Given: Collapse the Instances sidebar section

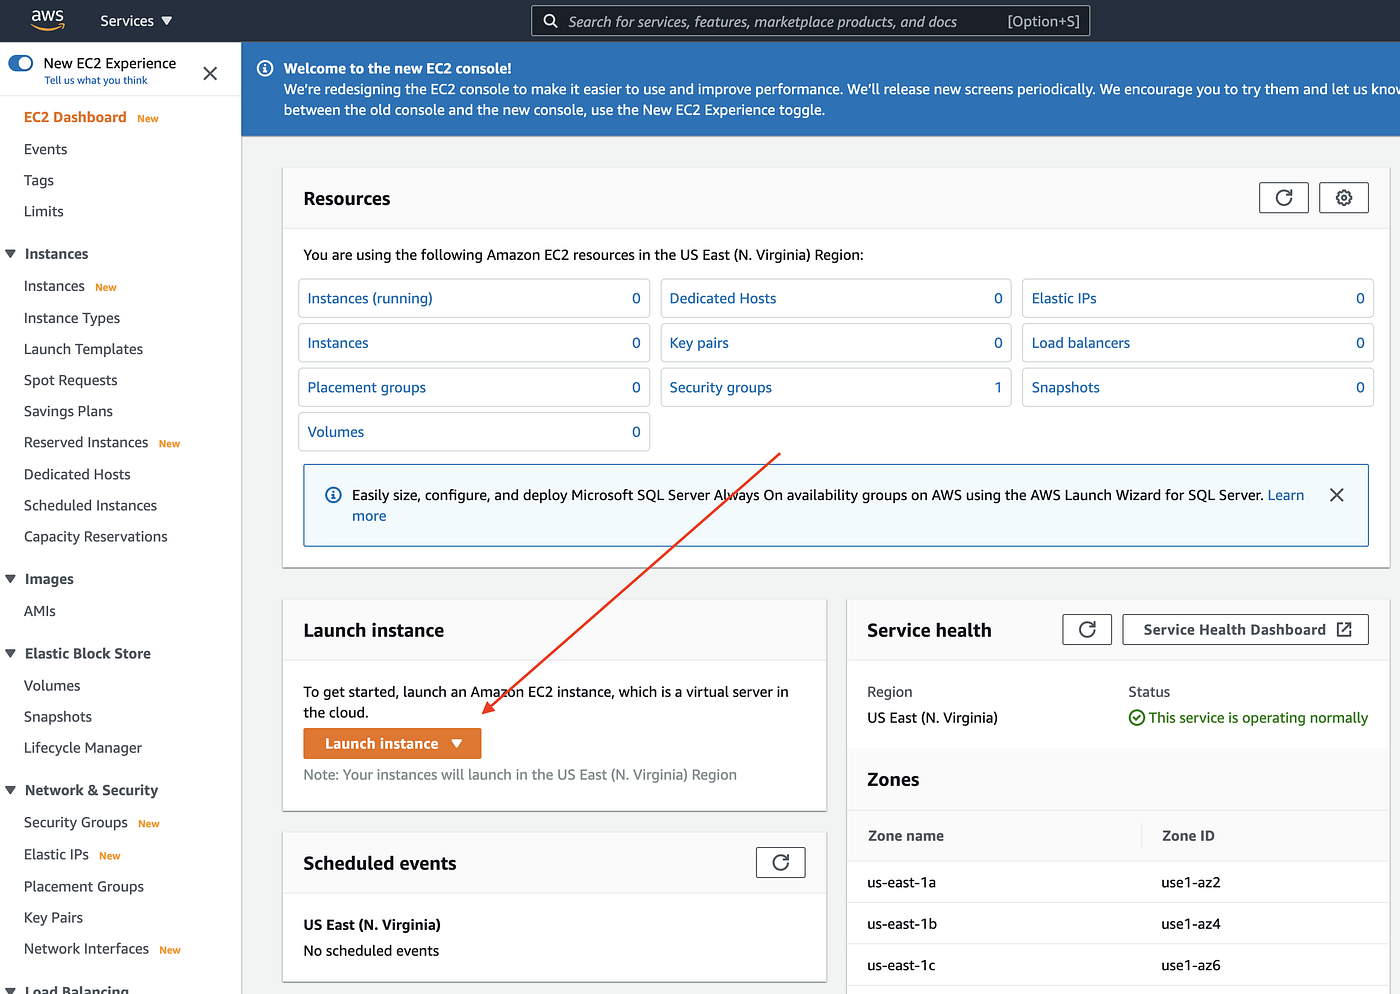Looking at the screenshot, I should point(10,253).
